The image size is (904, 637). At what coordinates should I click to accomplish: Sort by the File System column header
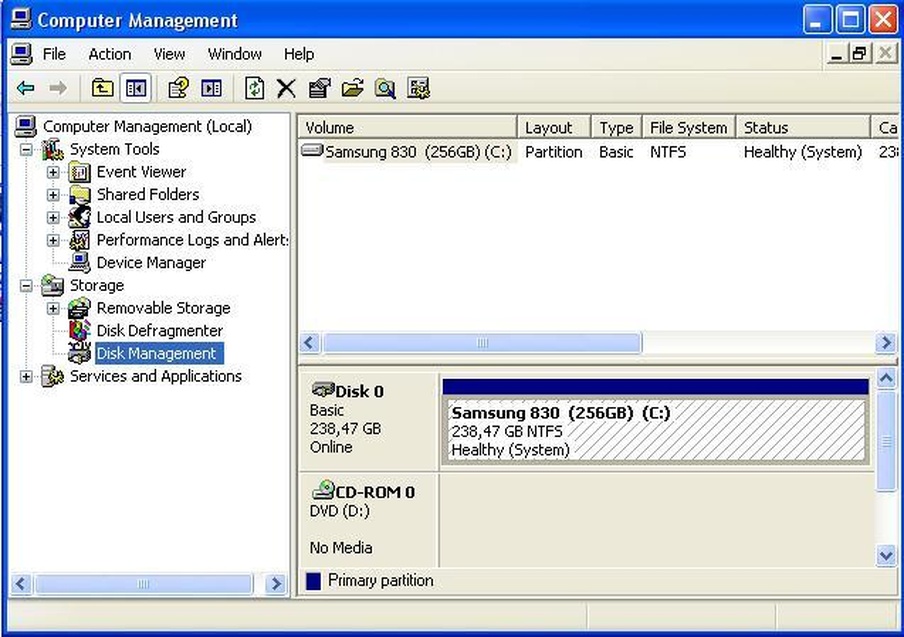[689, 127]
